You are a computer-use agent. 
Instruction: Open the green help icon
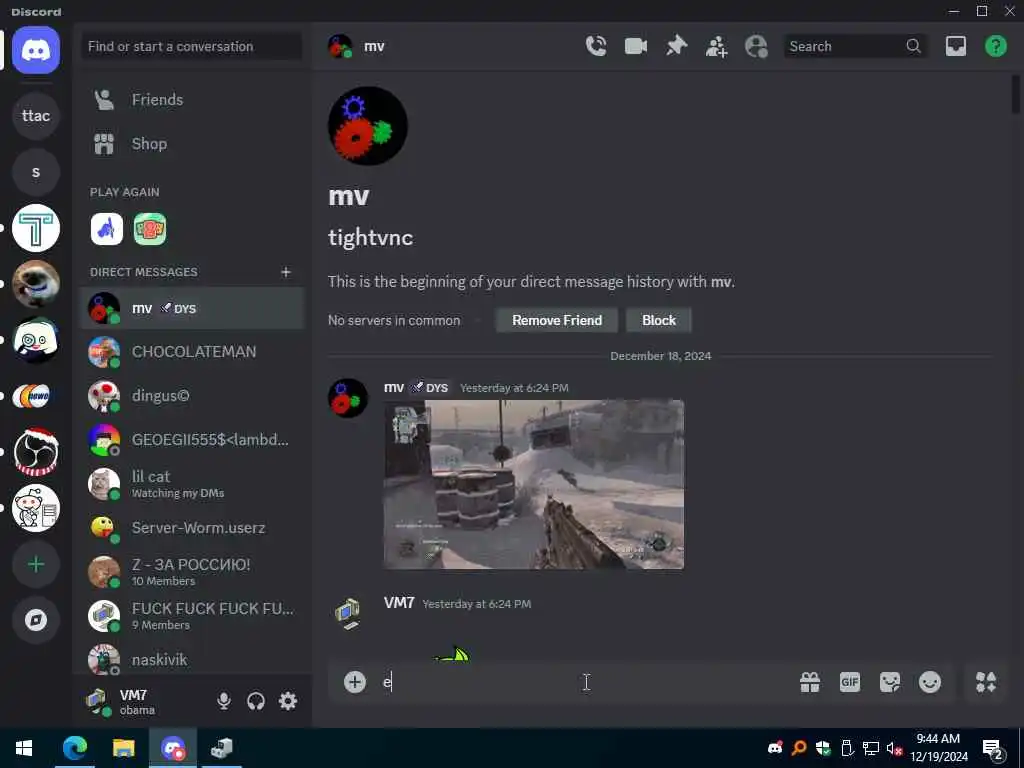tap(995, 46)
